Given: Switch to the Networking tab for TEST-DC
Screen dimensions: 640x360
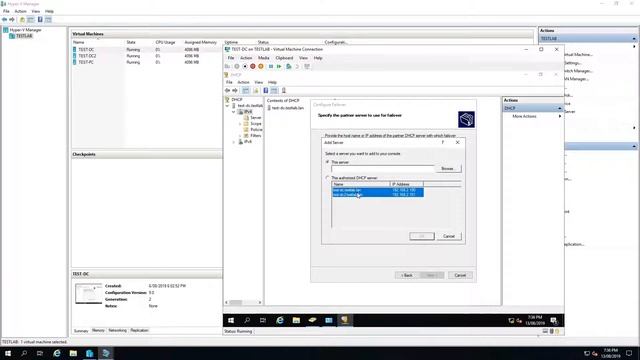Looking at the screenshot, I should coord(118,330).
